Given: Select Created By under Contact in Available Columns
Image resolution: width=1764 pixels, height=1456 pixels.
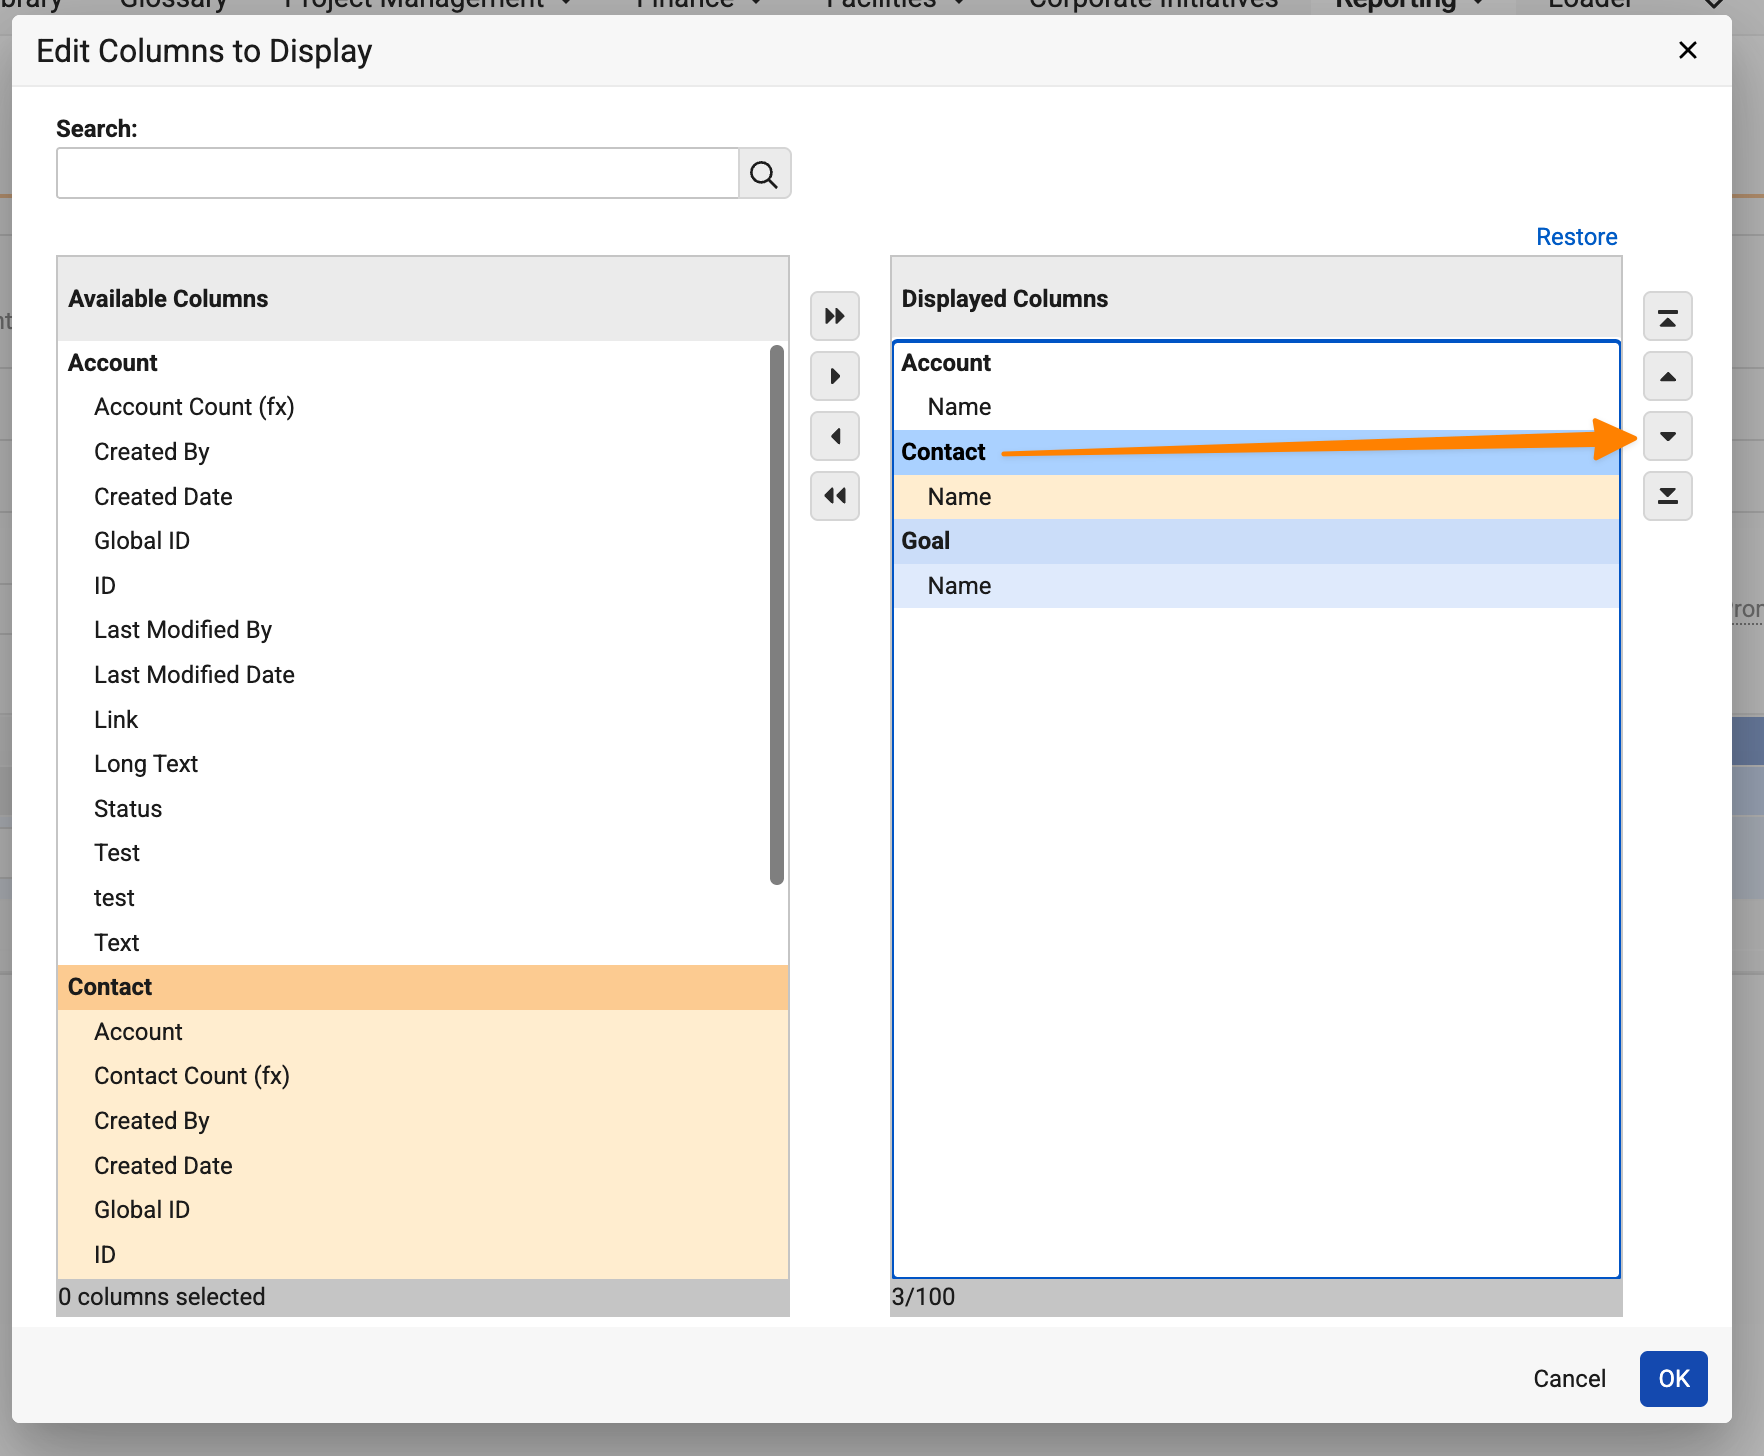Looking at the screenshot, I should click(x=423, y=1121).
